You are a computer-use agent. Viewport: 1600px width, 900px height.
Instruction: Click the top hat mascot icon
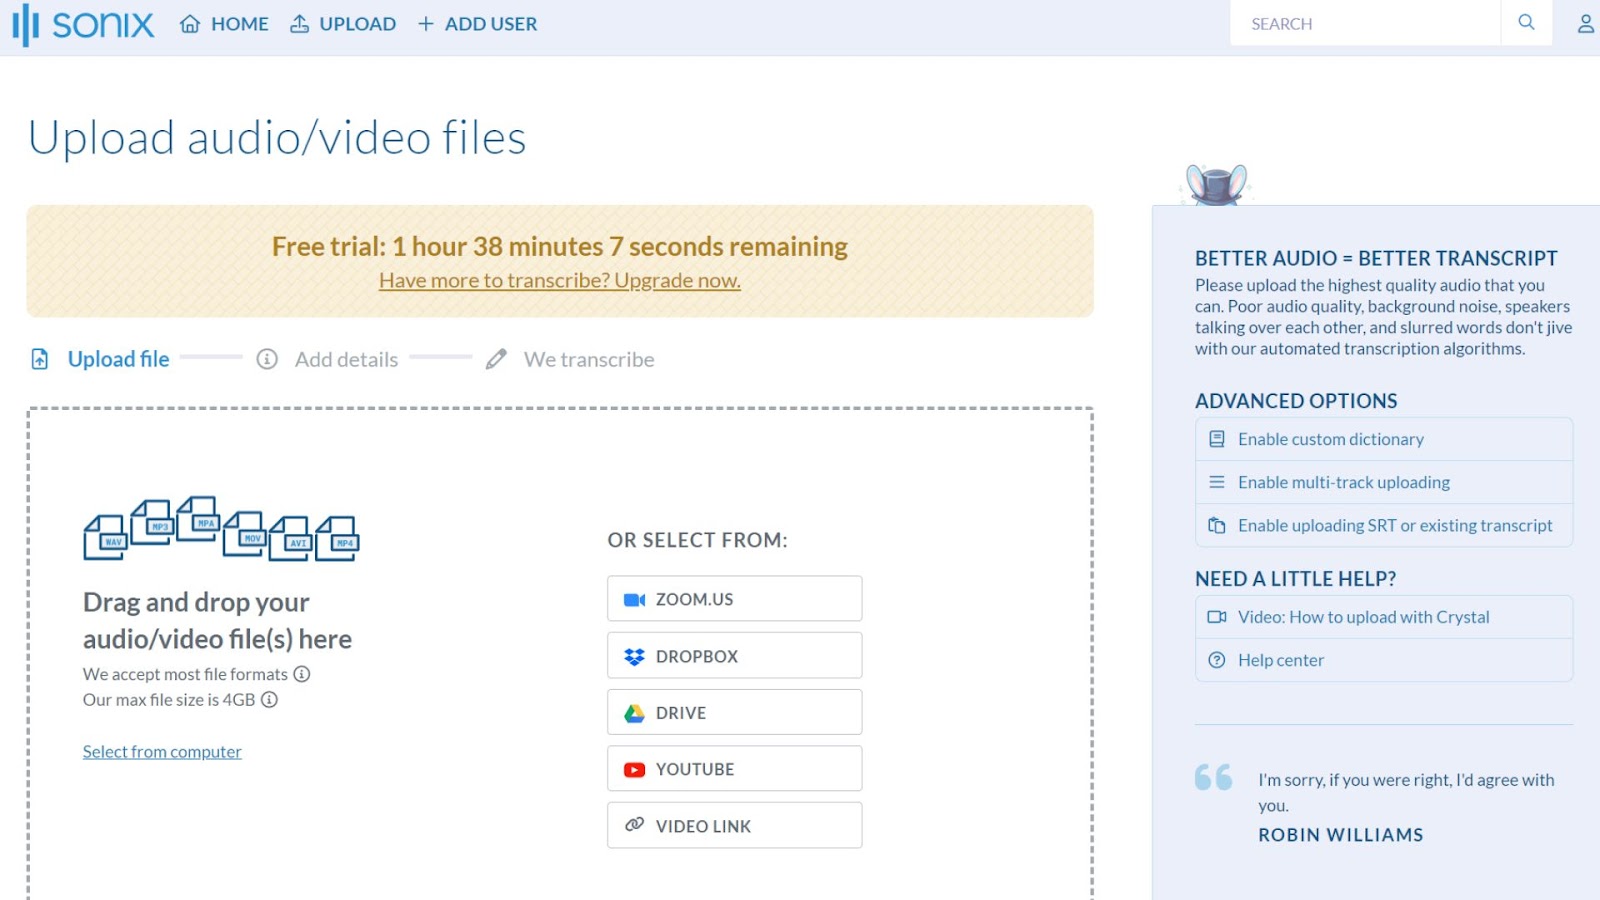(x=1216, y=185)
